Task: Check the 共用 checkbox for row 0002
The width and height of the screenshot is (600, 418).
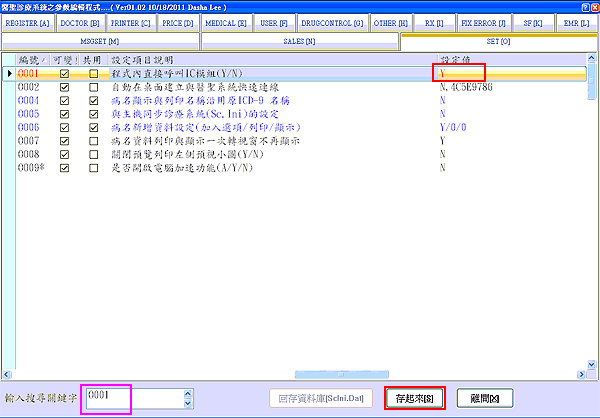Action: click(x=93, y=88)
